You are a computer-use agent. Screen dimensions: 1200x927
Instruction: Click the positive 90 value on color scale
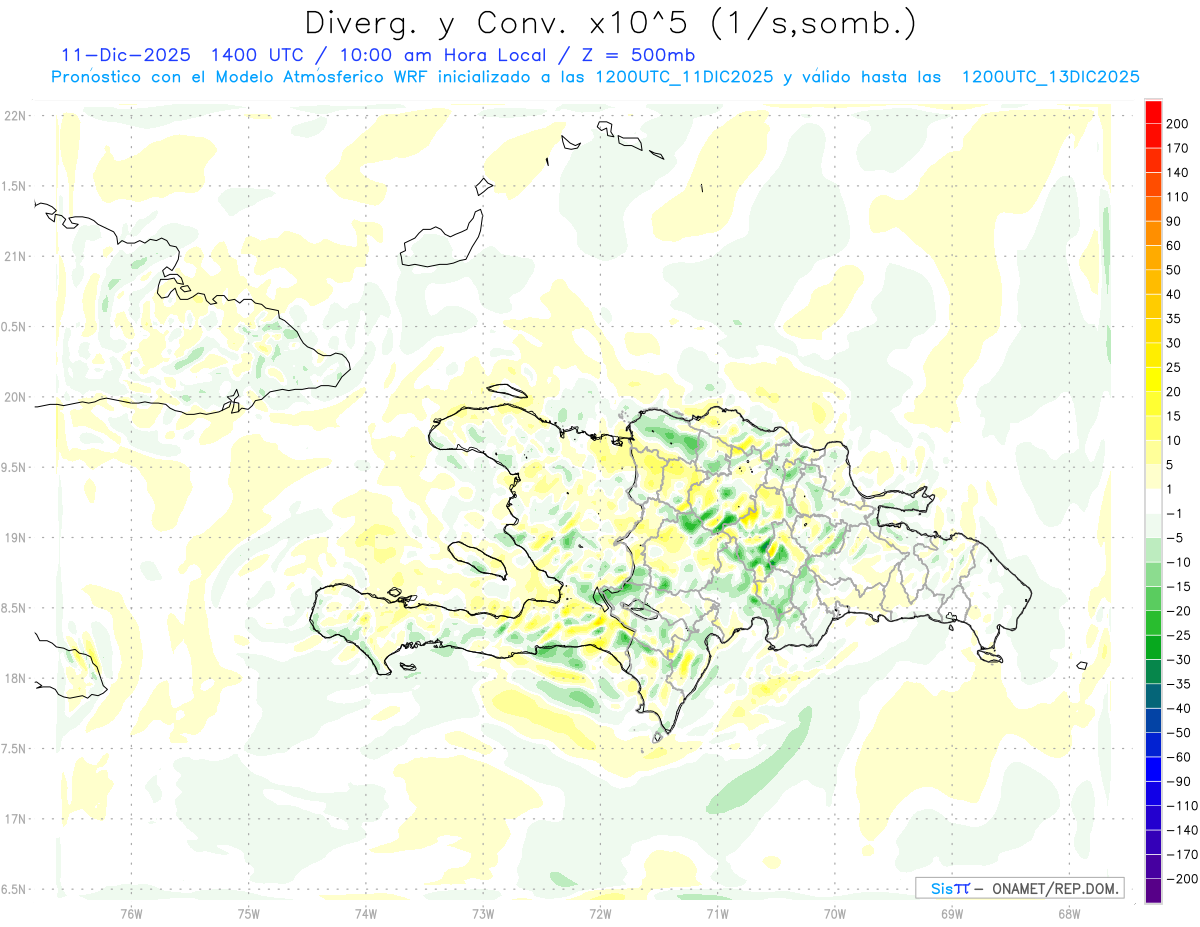[x=1174, y=221]
